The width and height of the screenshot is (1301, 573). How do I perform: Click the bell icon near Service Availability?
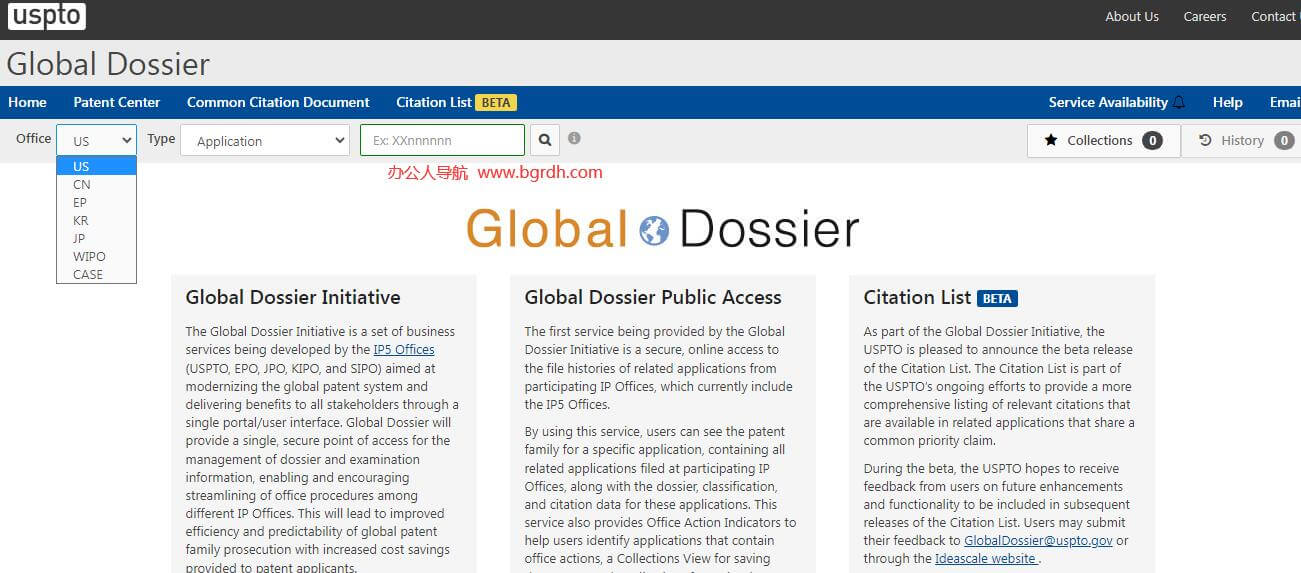click(1179, 102)
